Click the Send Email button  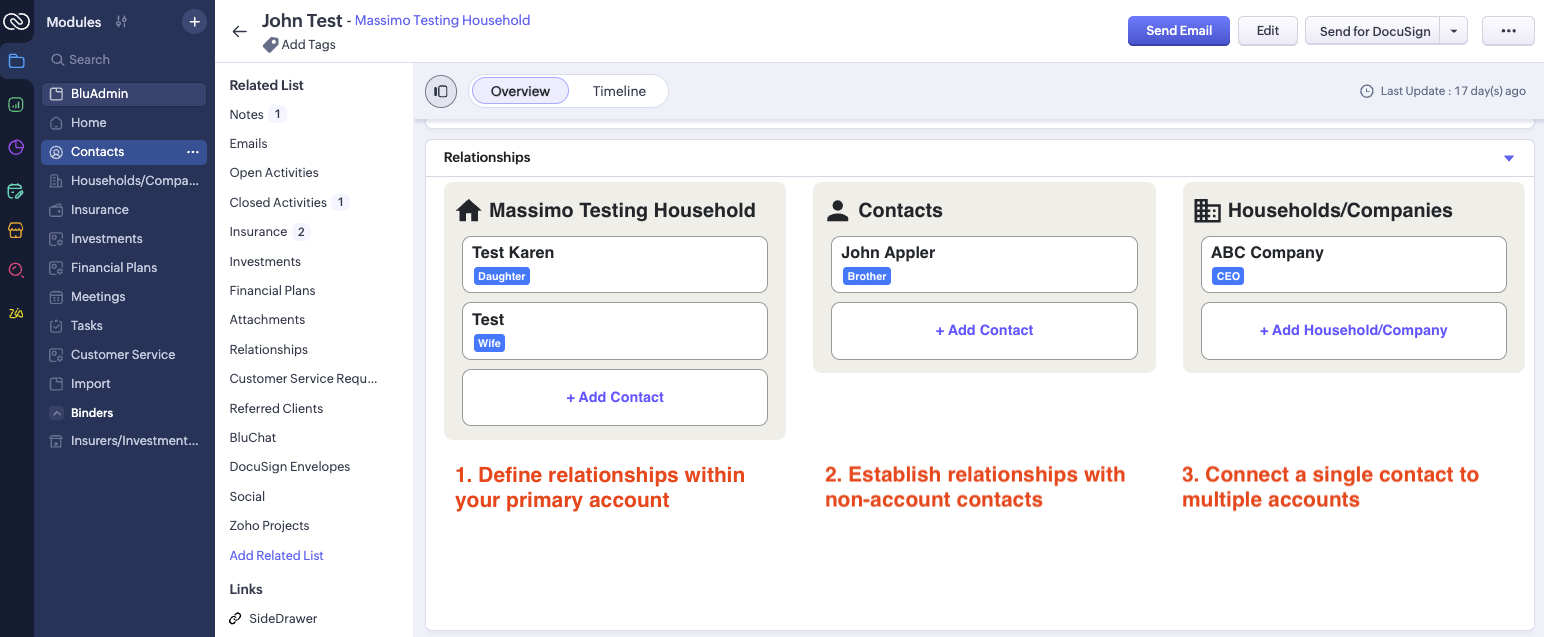[1179, 31]
